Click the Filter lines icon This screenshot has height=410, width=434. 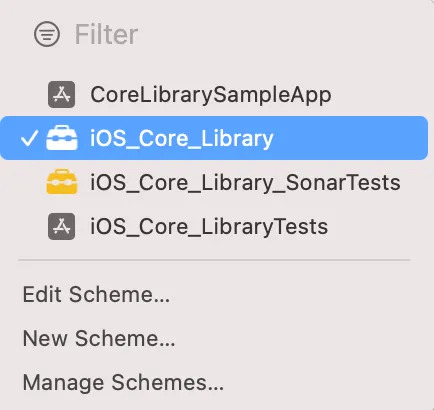click(47, 34)
